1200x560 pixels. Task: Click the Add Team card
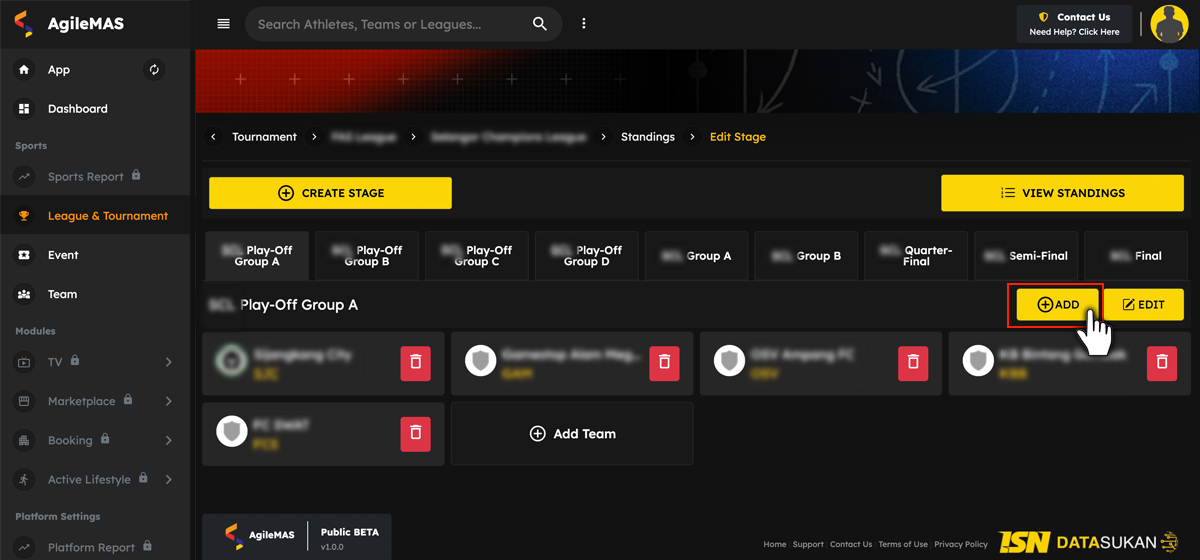(572, 434)
